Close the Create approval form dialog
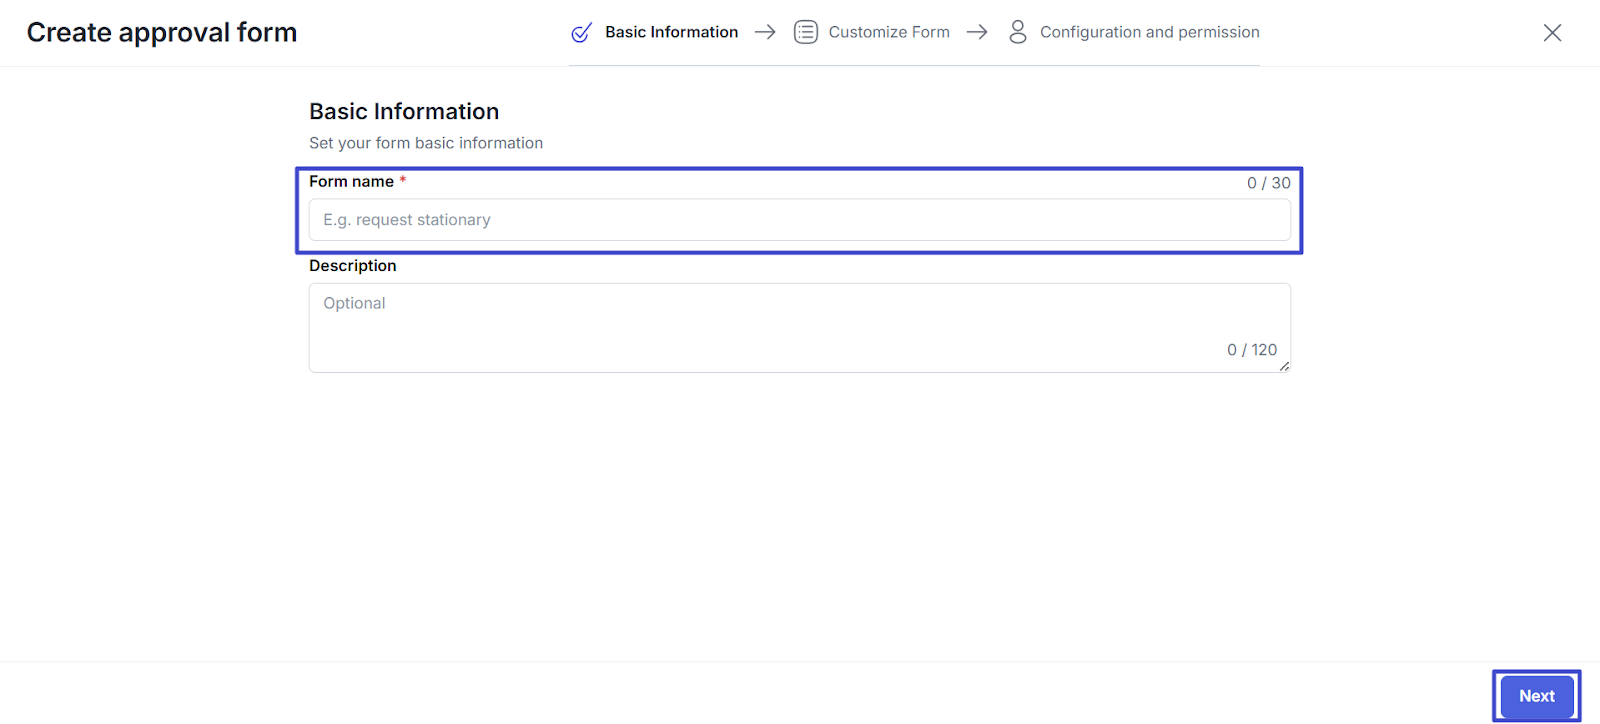 coord(1552,33)
